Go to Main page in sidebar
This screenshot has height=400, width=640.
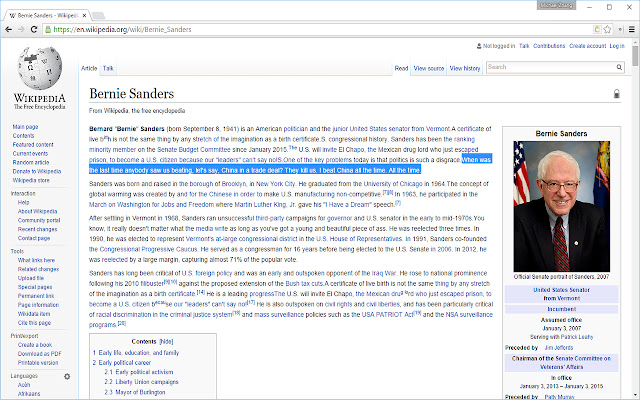[x=25, y=127]
